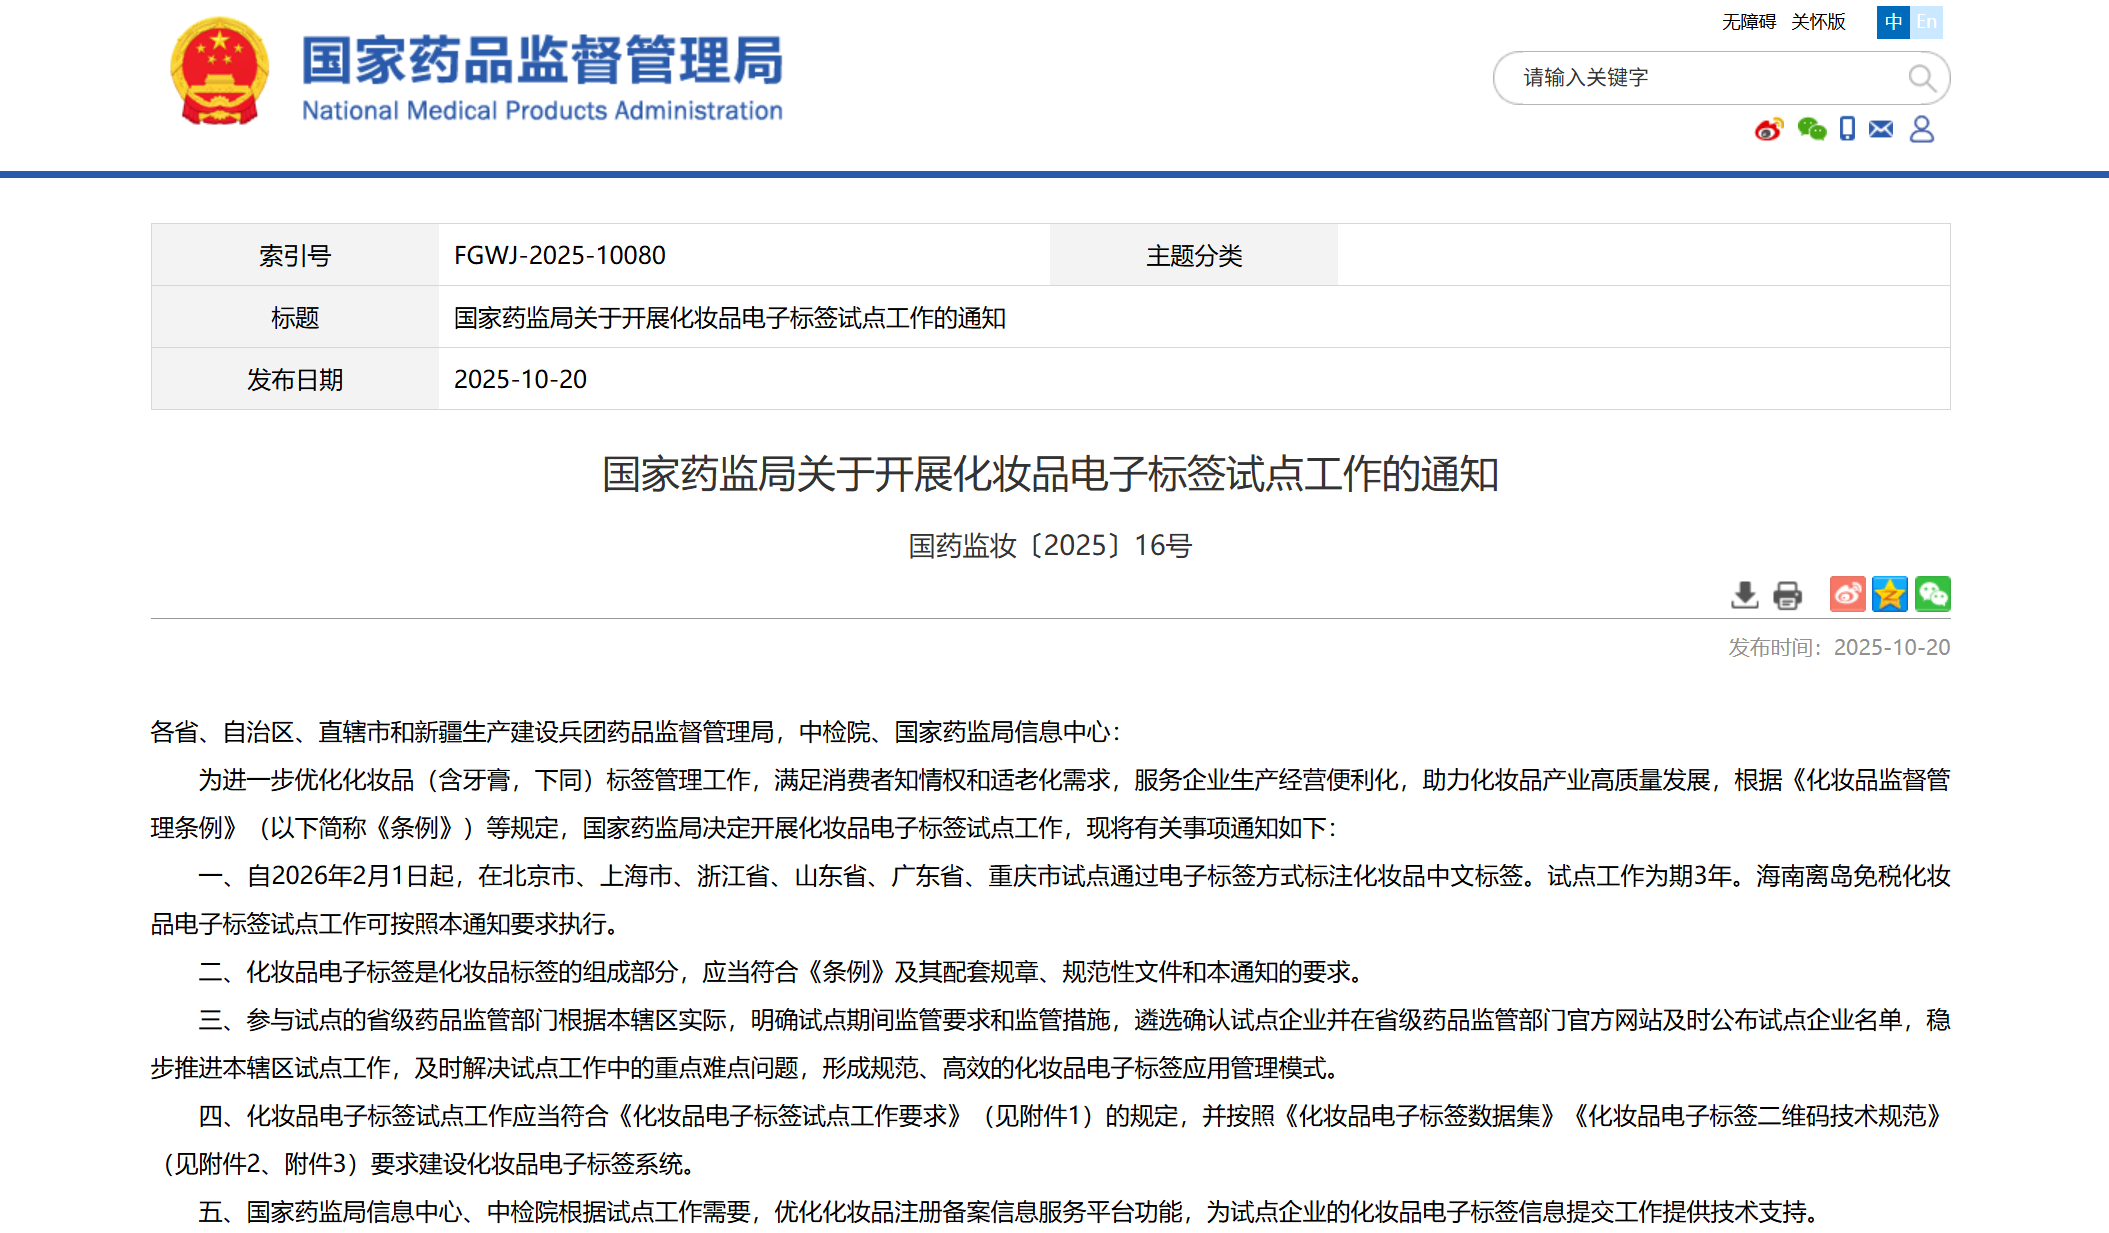Screen dimensions: 2109x1233
Task: Click the search magnifier icon
Action: [x=1921, y=78]
